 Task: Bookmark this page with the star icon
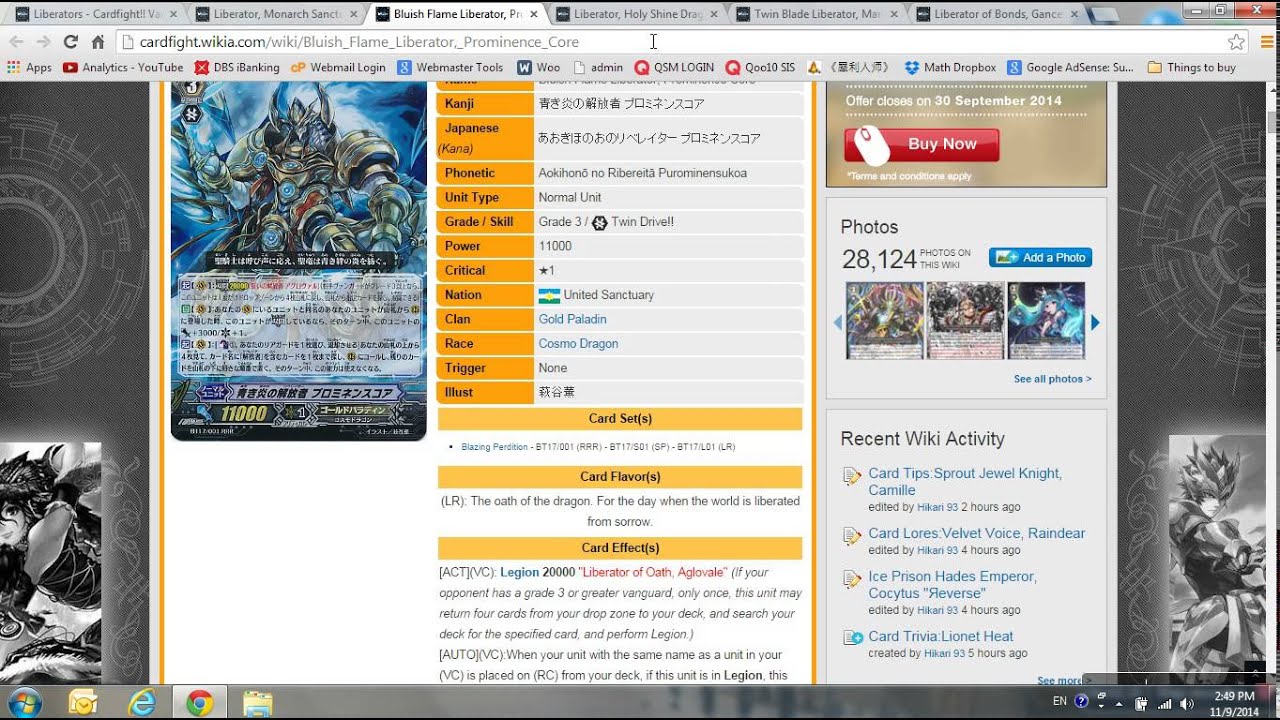[1237, 42]
